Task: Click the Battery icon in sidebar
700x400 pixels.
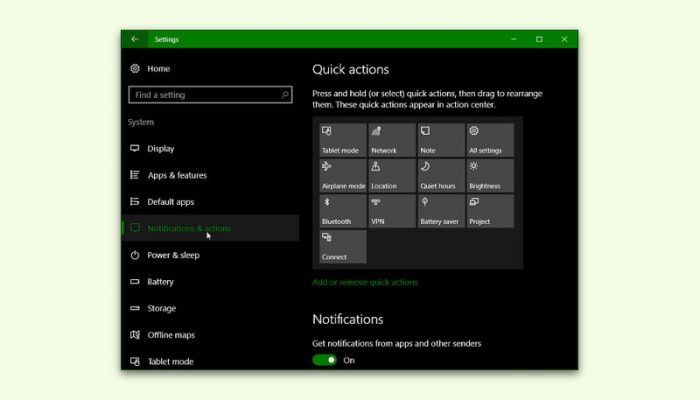Action: [134, 282]
